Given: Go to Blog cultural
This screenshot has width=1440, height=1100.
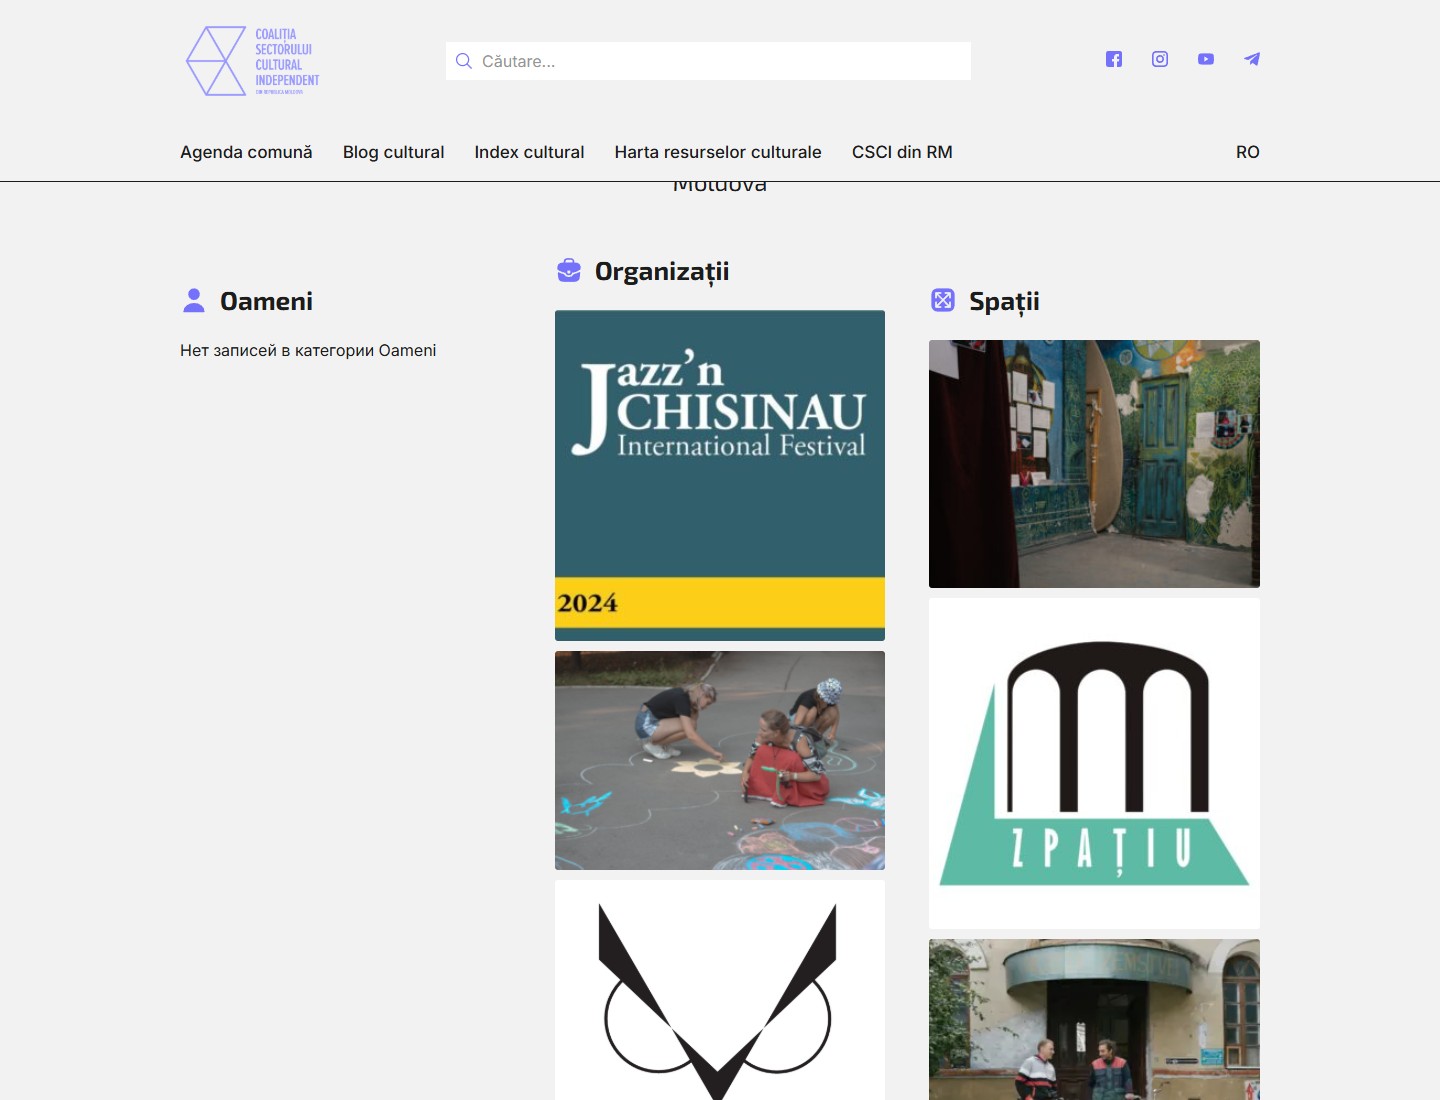Looking at the screenshot, I should [x=393, y=152].
